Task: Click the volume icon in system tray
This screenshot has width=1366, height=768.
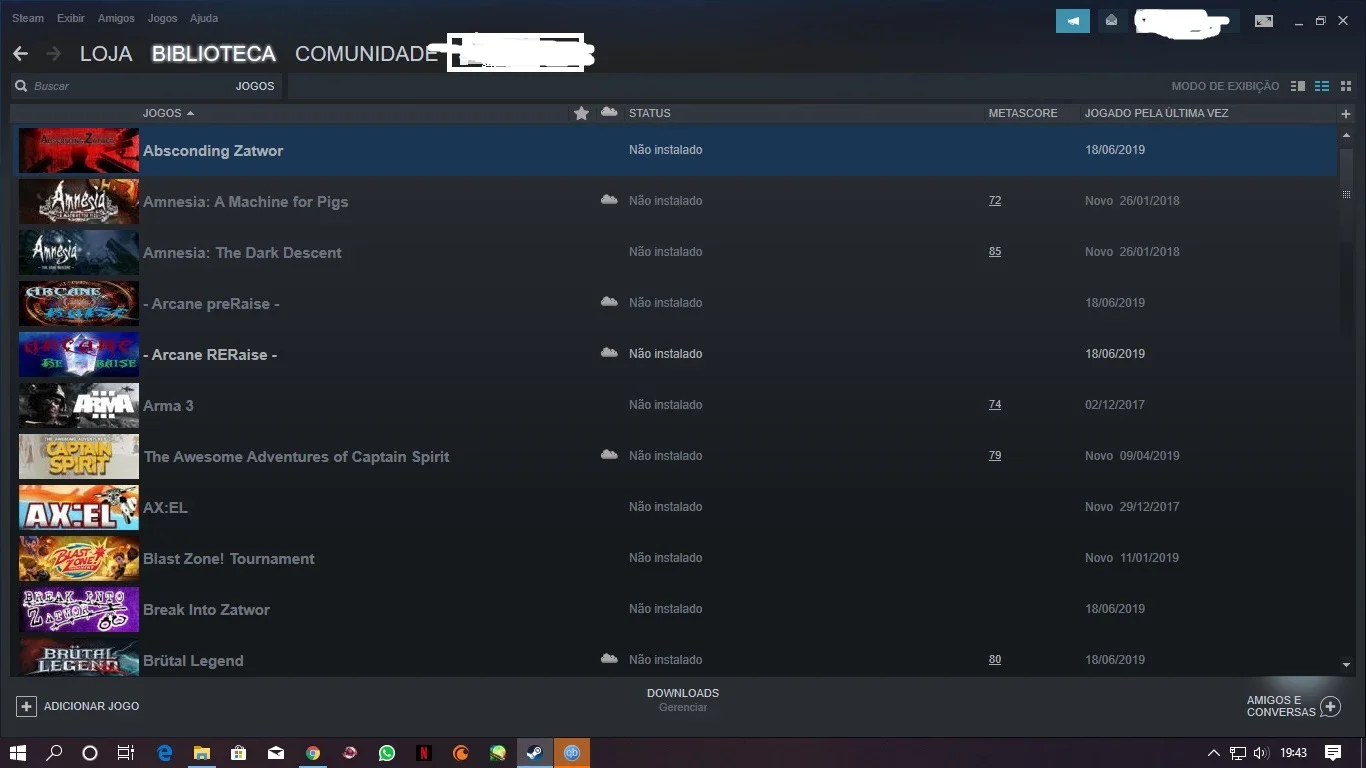Action: pos(1260,753)
